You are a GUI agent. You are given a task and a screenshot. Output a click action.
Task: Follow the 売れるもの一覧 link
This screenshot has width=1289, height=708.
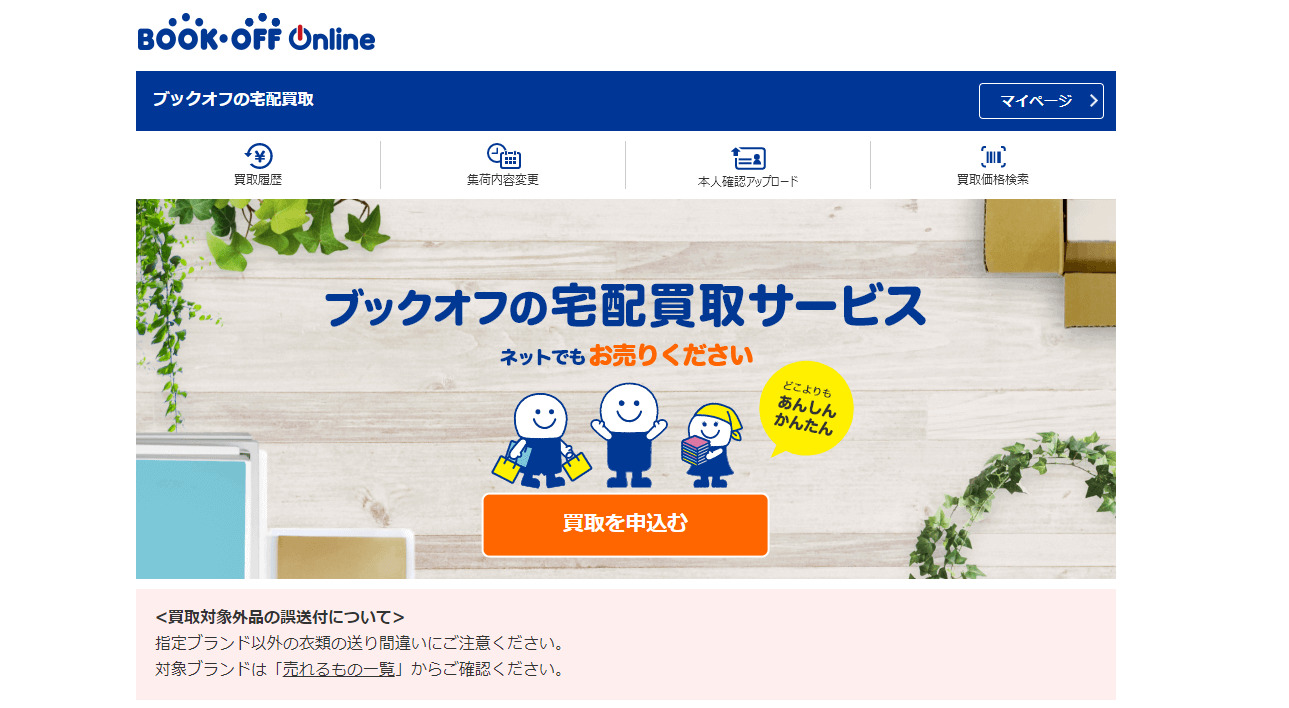pyautogui.click(x=339, y=669)
